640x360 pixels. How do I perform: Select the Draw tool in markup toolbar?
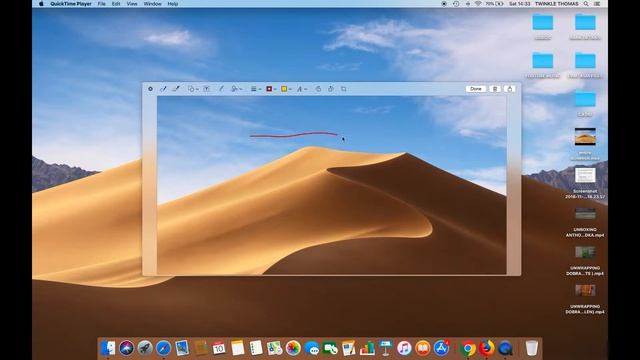(x=176, y=89)
